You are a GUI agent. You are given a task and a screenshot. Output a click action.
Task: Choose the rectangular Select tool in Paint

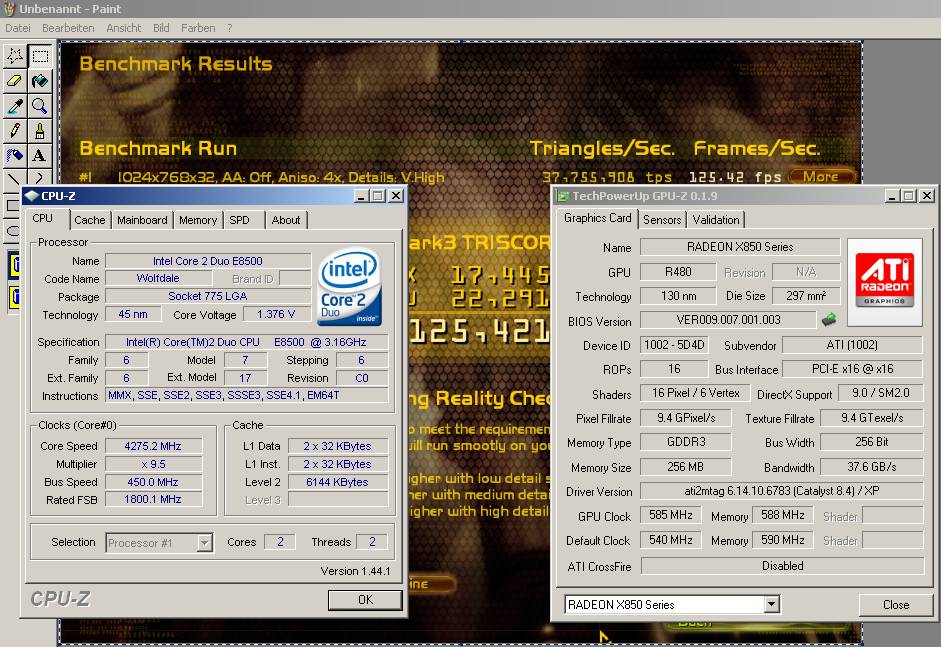(40, 56)
